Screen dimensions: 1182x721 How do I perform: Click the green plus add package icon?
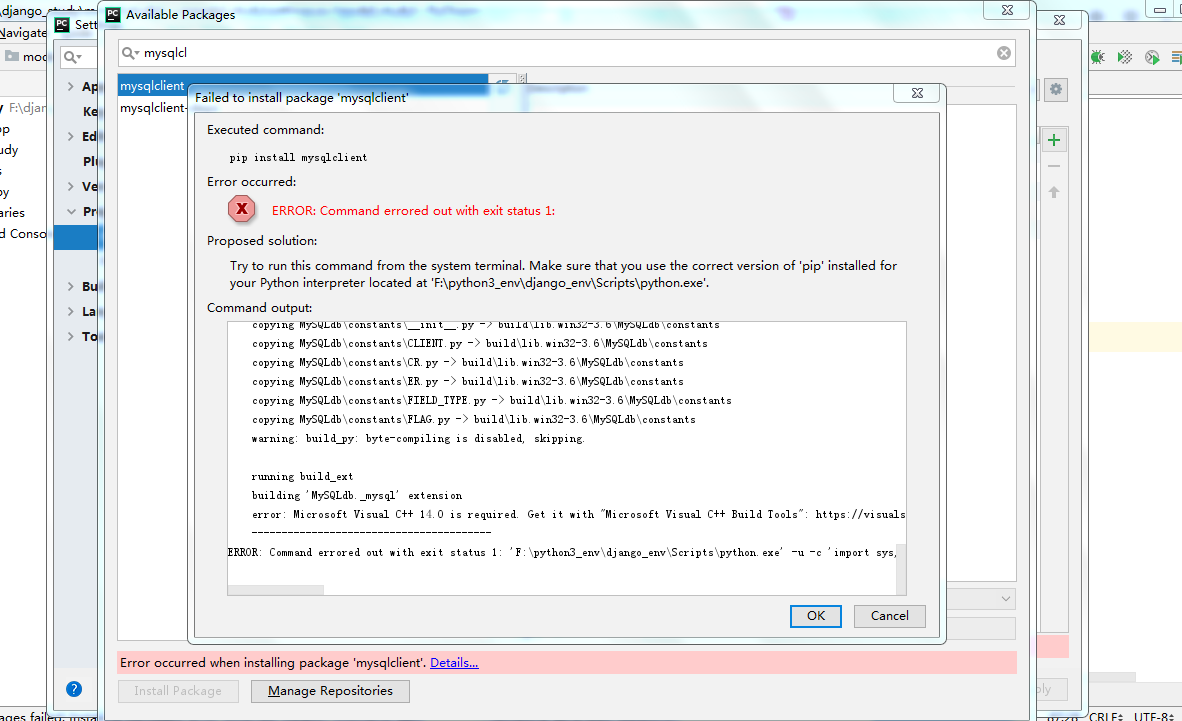[1054, 140]
